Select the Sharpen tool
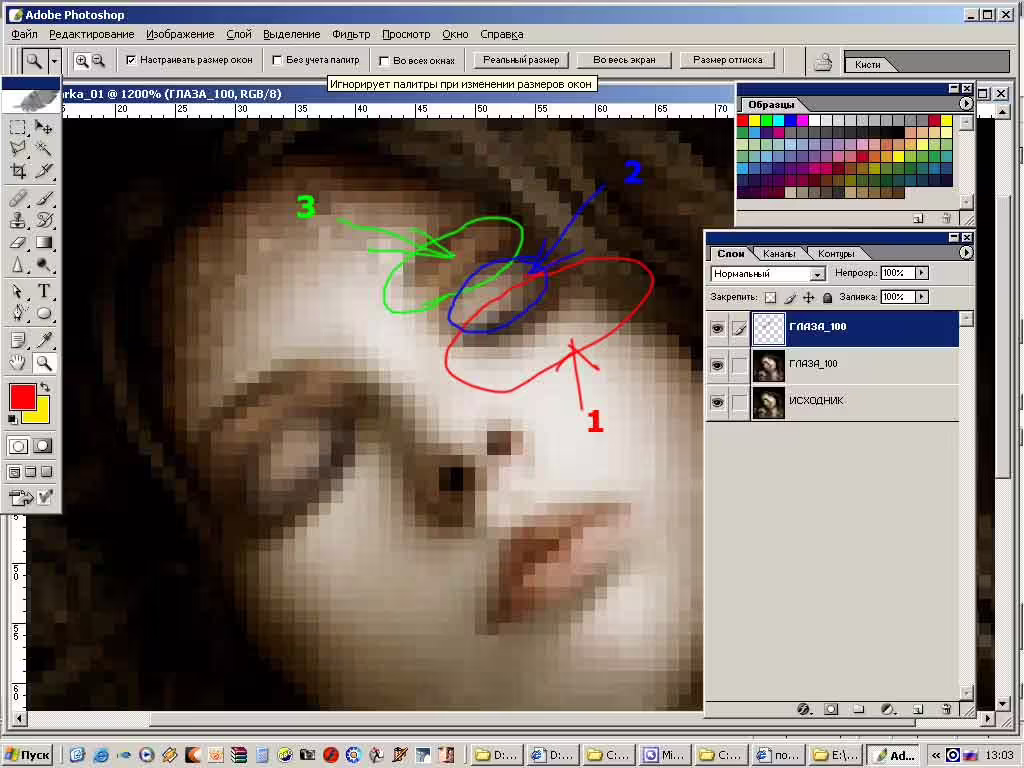The height and width of the screenshot is (768, 1024). tap(18, 264)
